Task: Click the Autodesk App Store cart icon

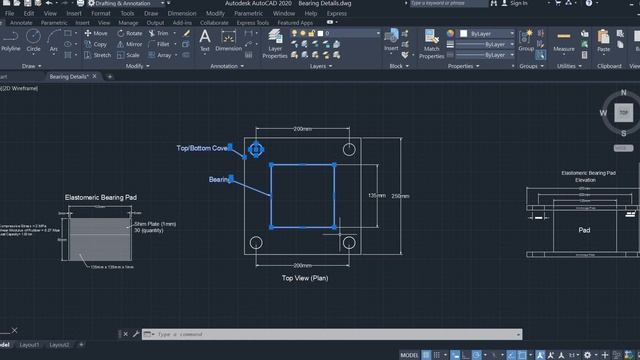Action: (x=558, y=3)
